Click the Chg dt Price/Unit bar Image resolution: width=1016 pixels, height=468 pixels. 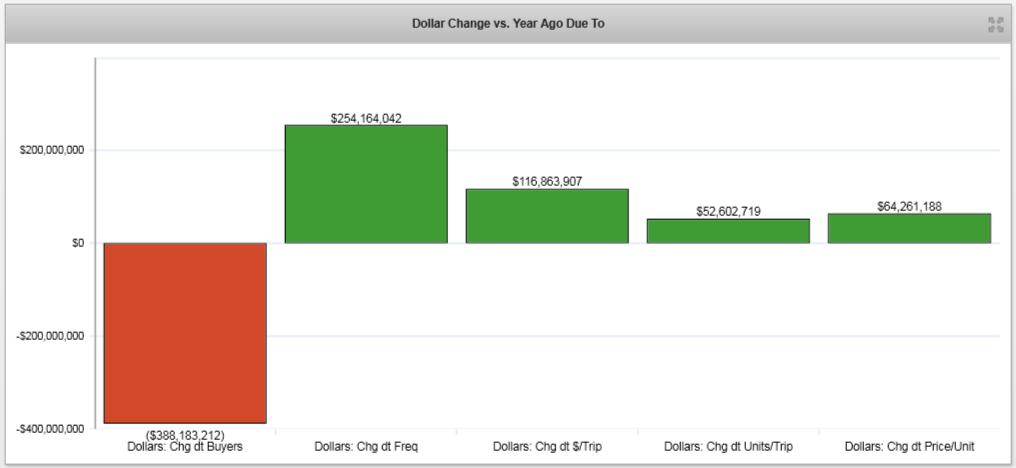click(909, 228)
